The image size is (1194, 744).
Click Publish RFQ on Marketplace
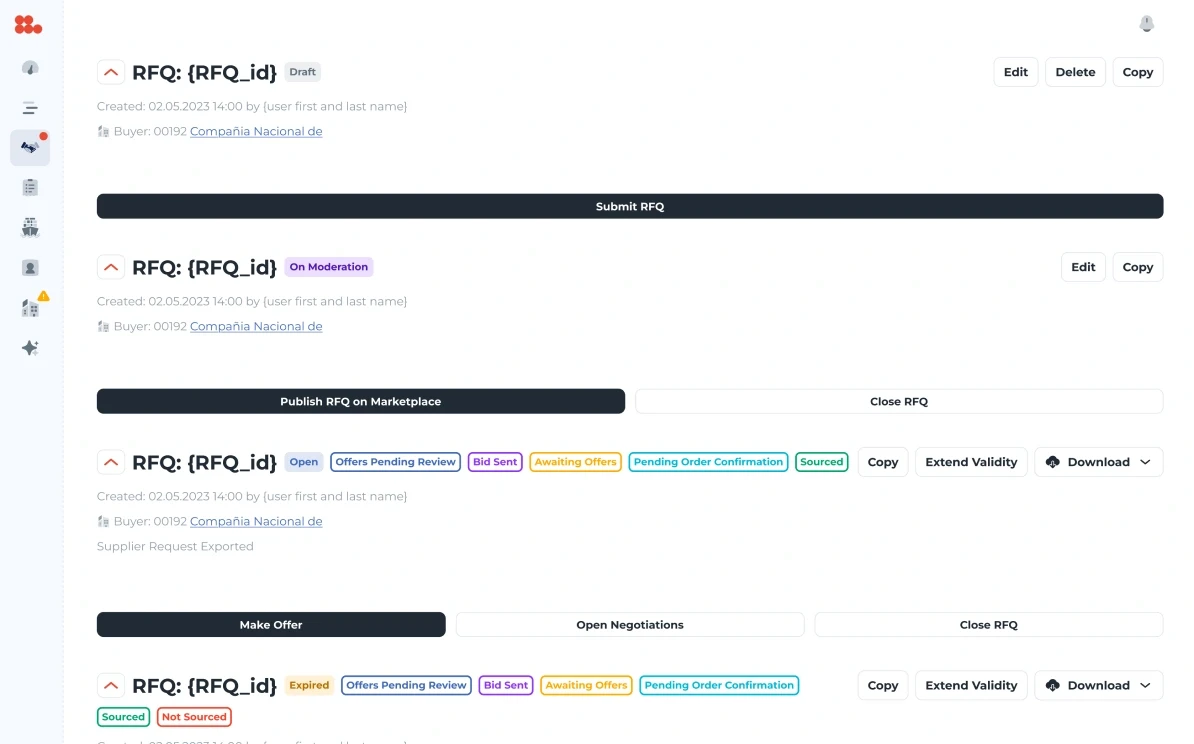pyautogui.click(x=360, y=401)
